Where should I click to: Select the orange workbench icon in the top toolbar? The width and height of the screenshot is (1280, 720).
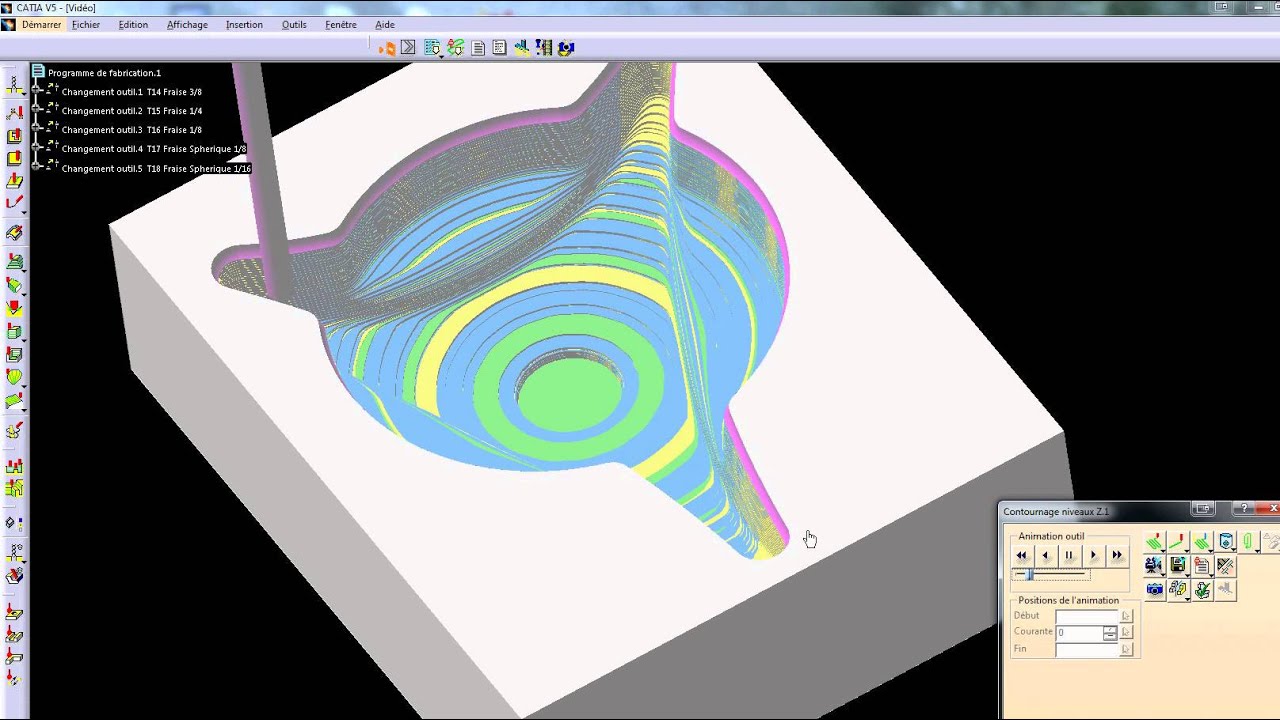click(387, 47)
